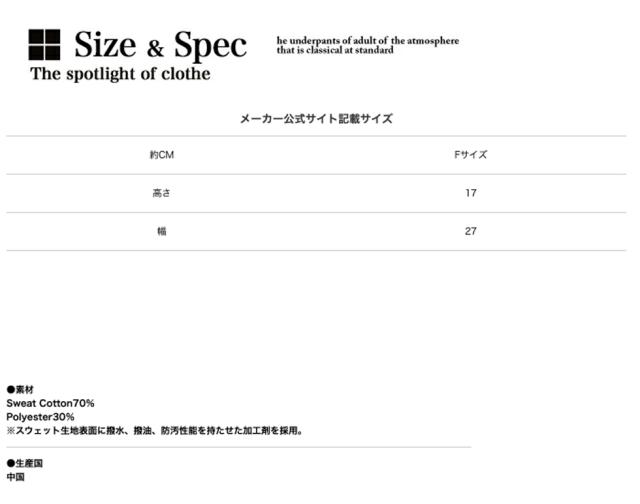Click the ●素材 section heading
The image size is (640, 504).
pyautogui.click(x=20, y=390)
